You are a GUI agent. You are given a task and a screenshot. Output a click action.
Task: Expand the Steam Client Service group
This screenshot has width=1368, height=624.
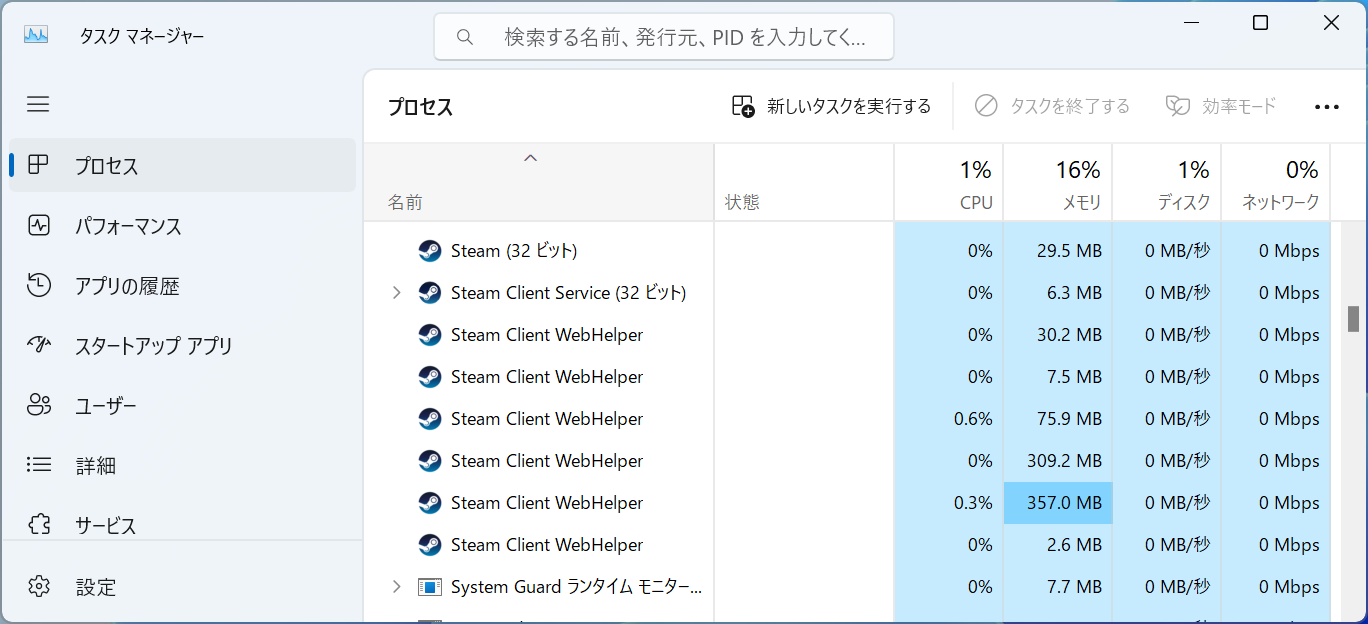[396, 293]
